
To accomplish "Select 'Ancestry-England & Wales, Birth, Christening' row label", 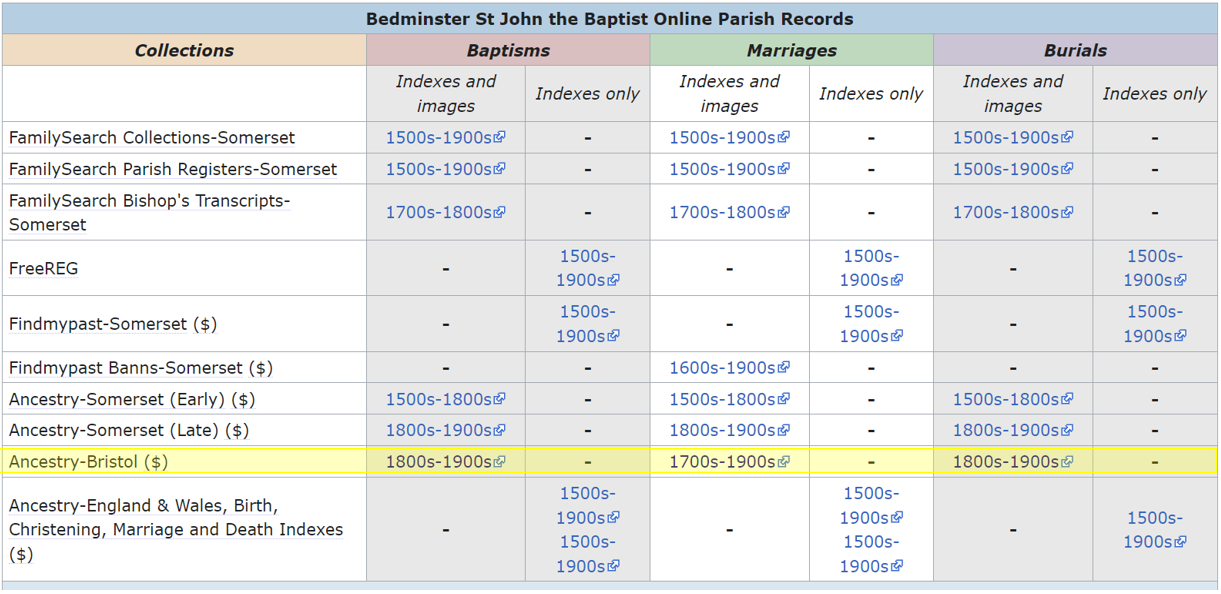I will [176, 530].
